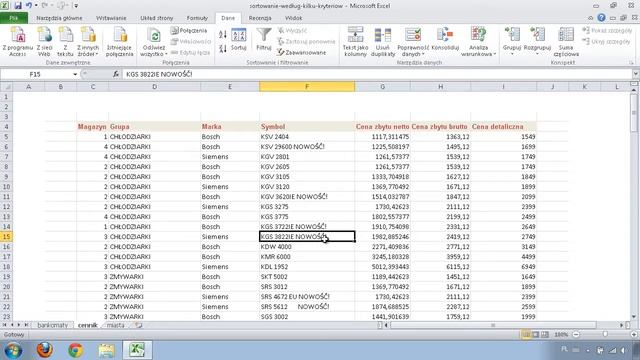Viewport: 640px width, 360px height.
Task: Click the Cena detaliczna header cell
Action: pyautogui.click(x=503, y=127)
